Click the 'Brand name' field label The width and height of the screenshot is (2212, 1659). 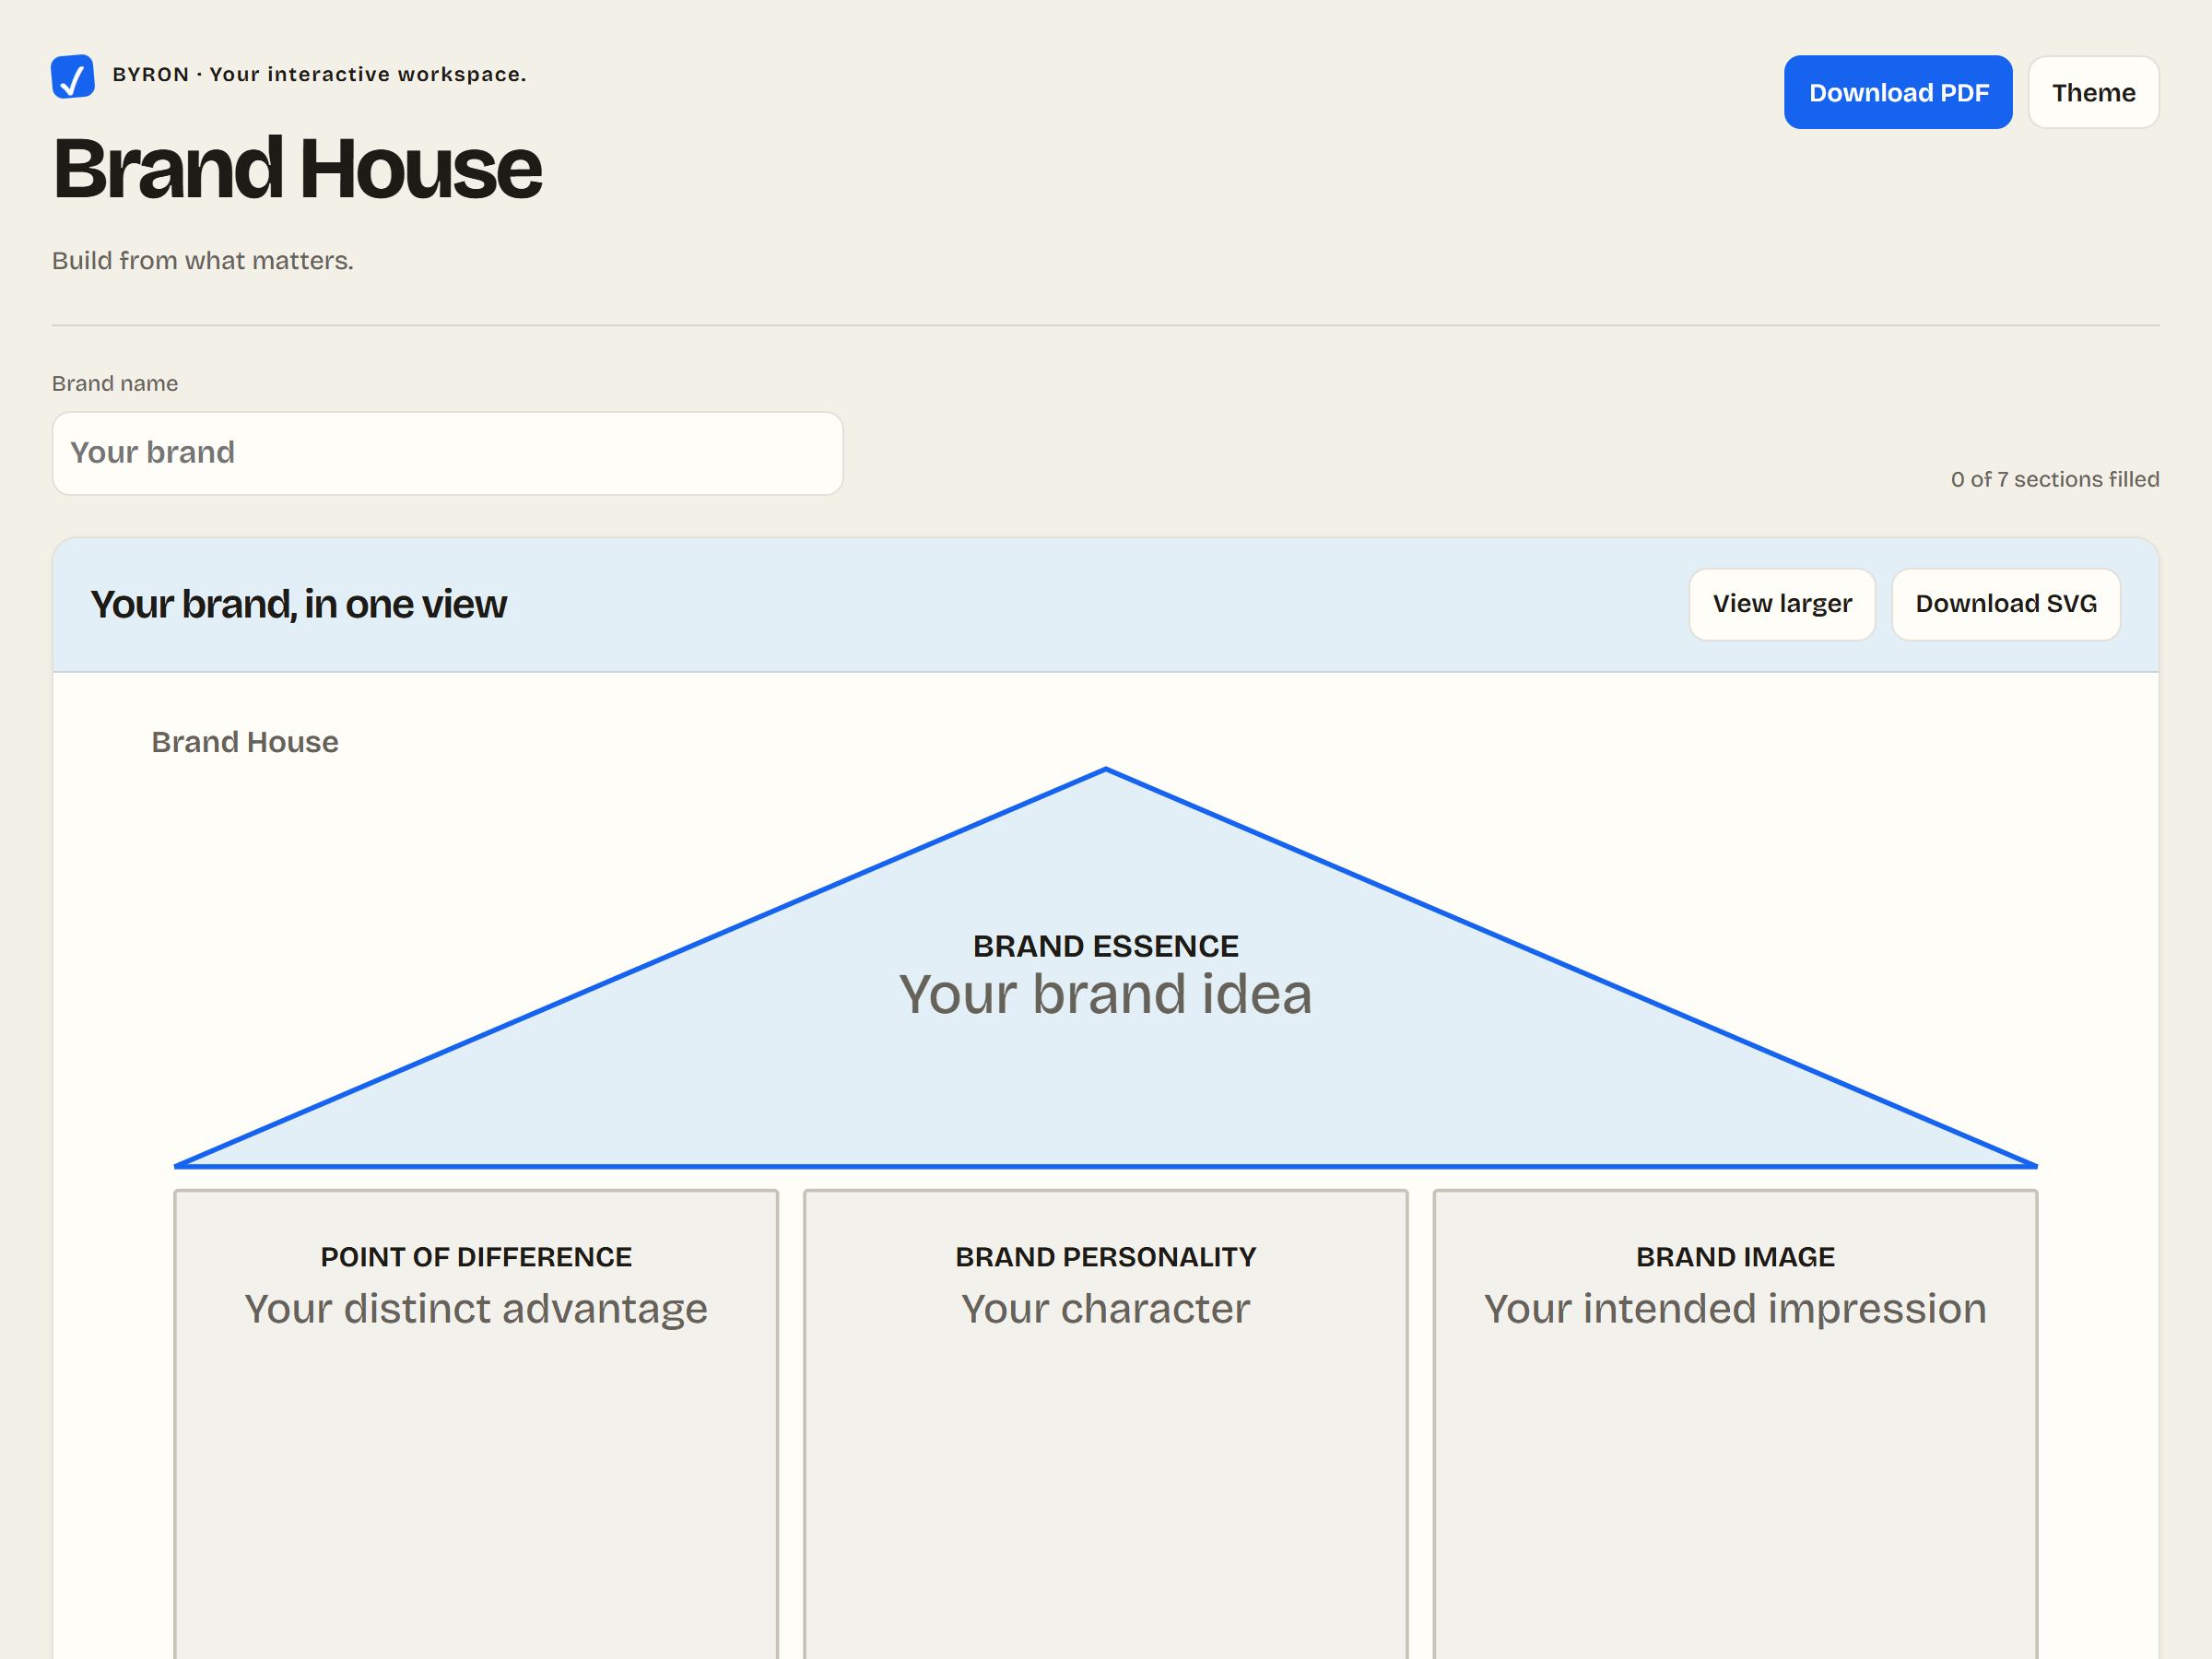[x=115, y=383]
